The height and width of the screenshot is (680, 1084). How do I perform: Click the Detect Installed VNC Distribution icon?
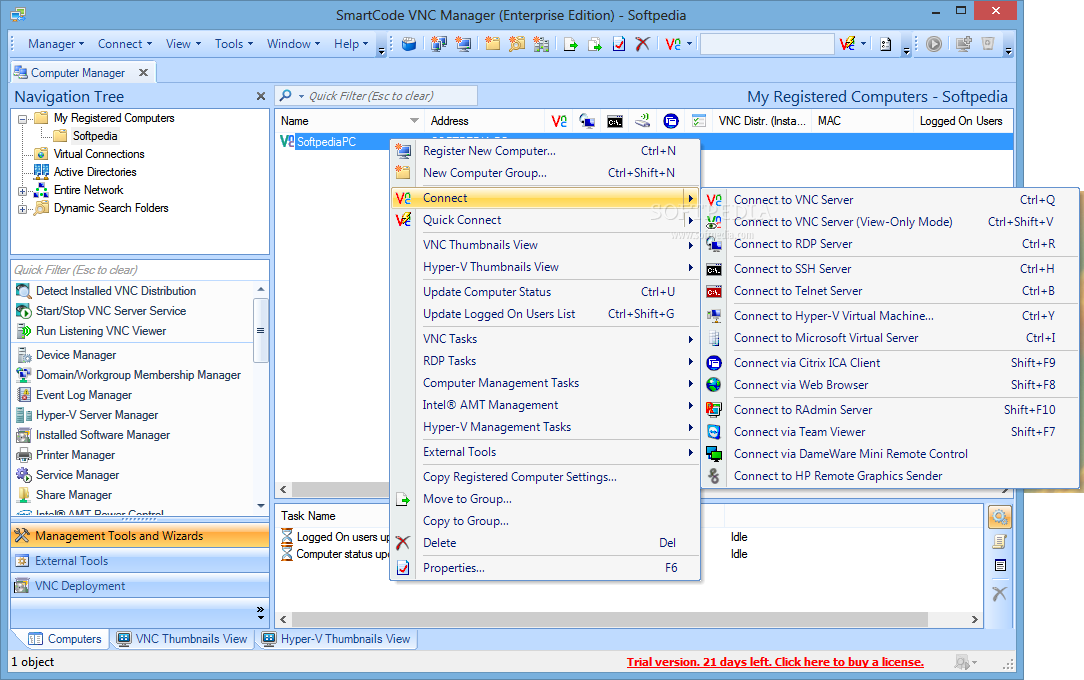point(24,291)
